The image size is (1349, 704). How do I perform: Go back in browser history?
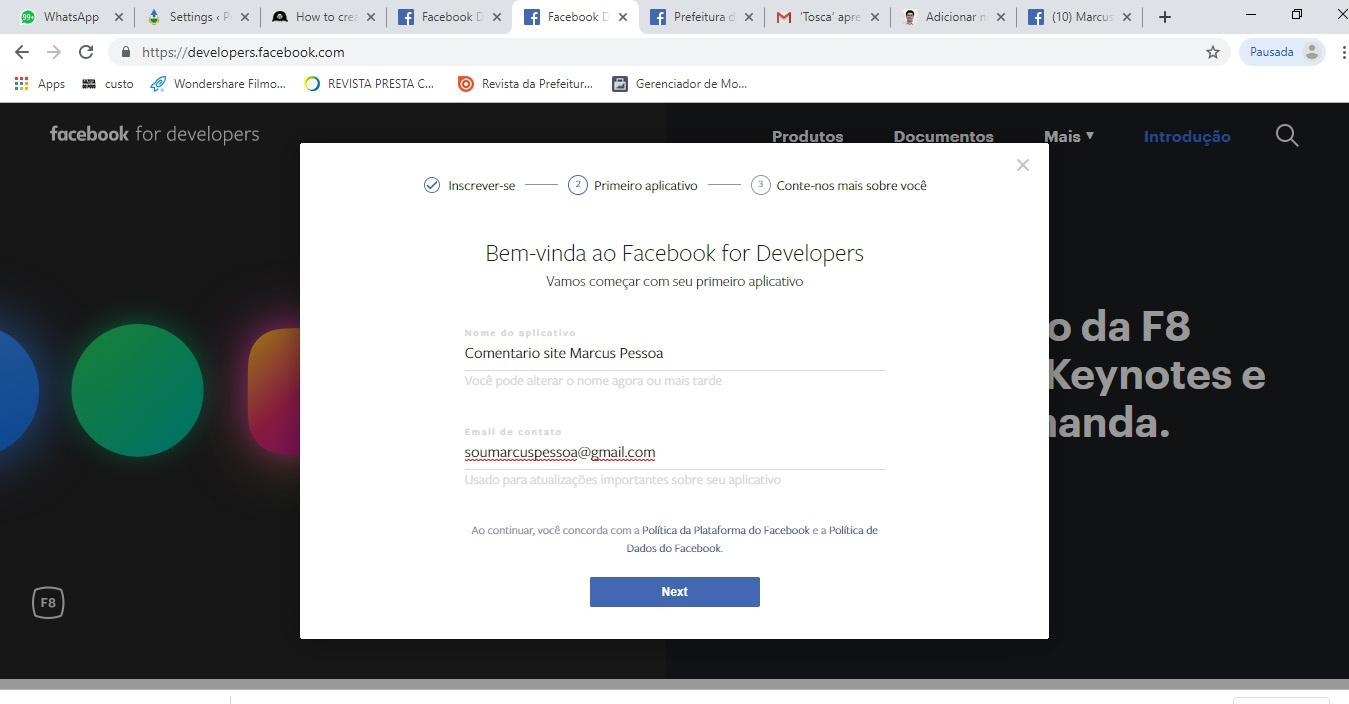pyautogui.click(x=22, y=52)
